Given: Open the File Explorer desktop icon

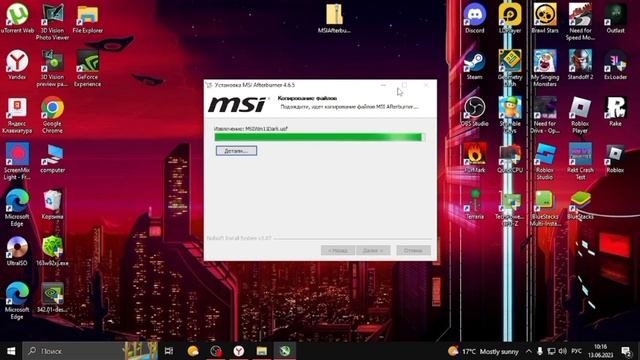Looking at the screenshot, I should (x=87, y=18).
